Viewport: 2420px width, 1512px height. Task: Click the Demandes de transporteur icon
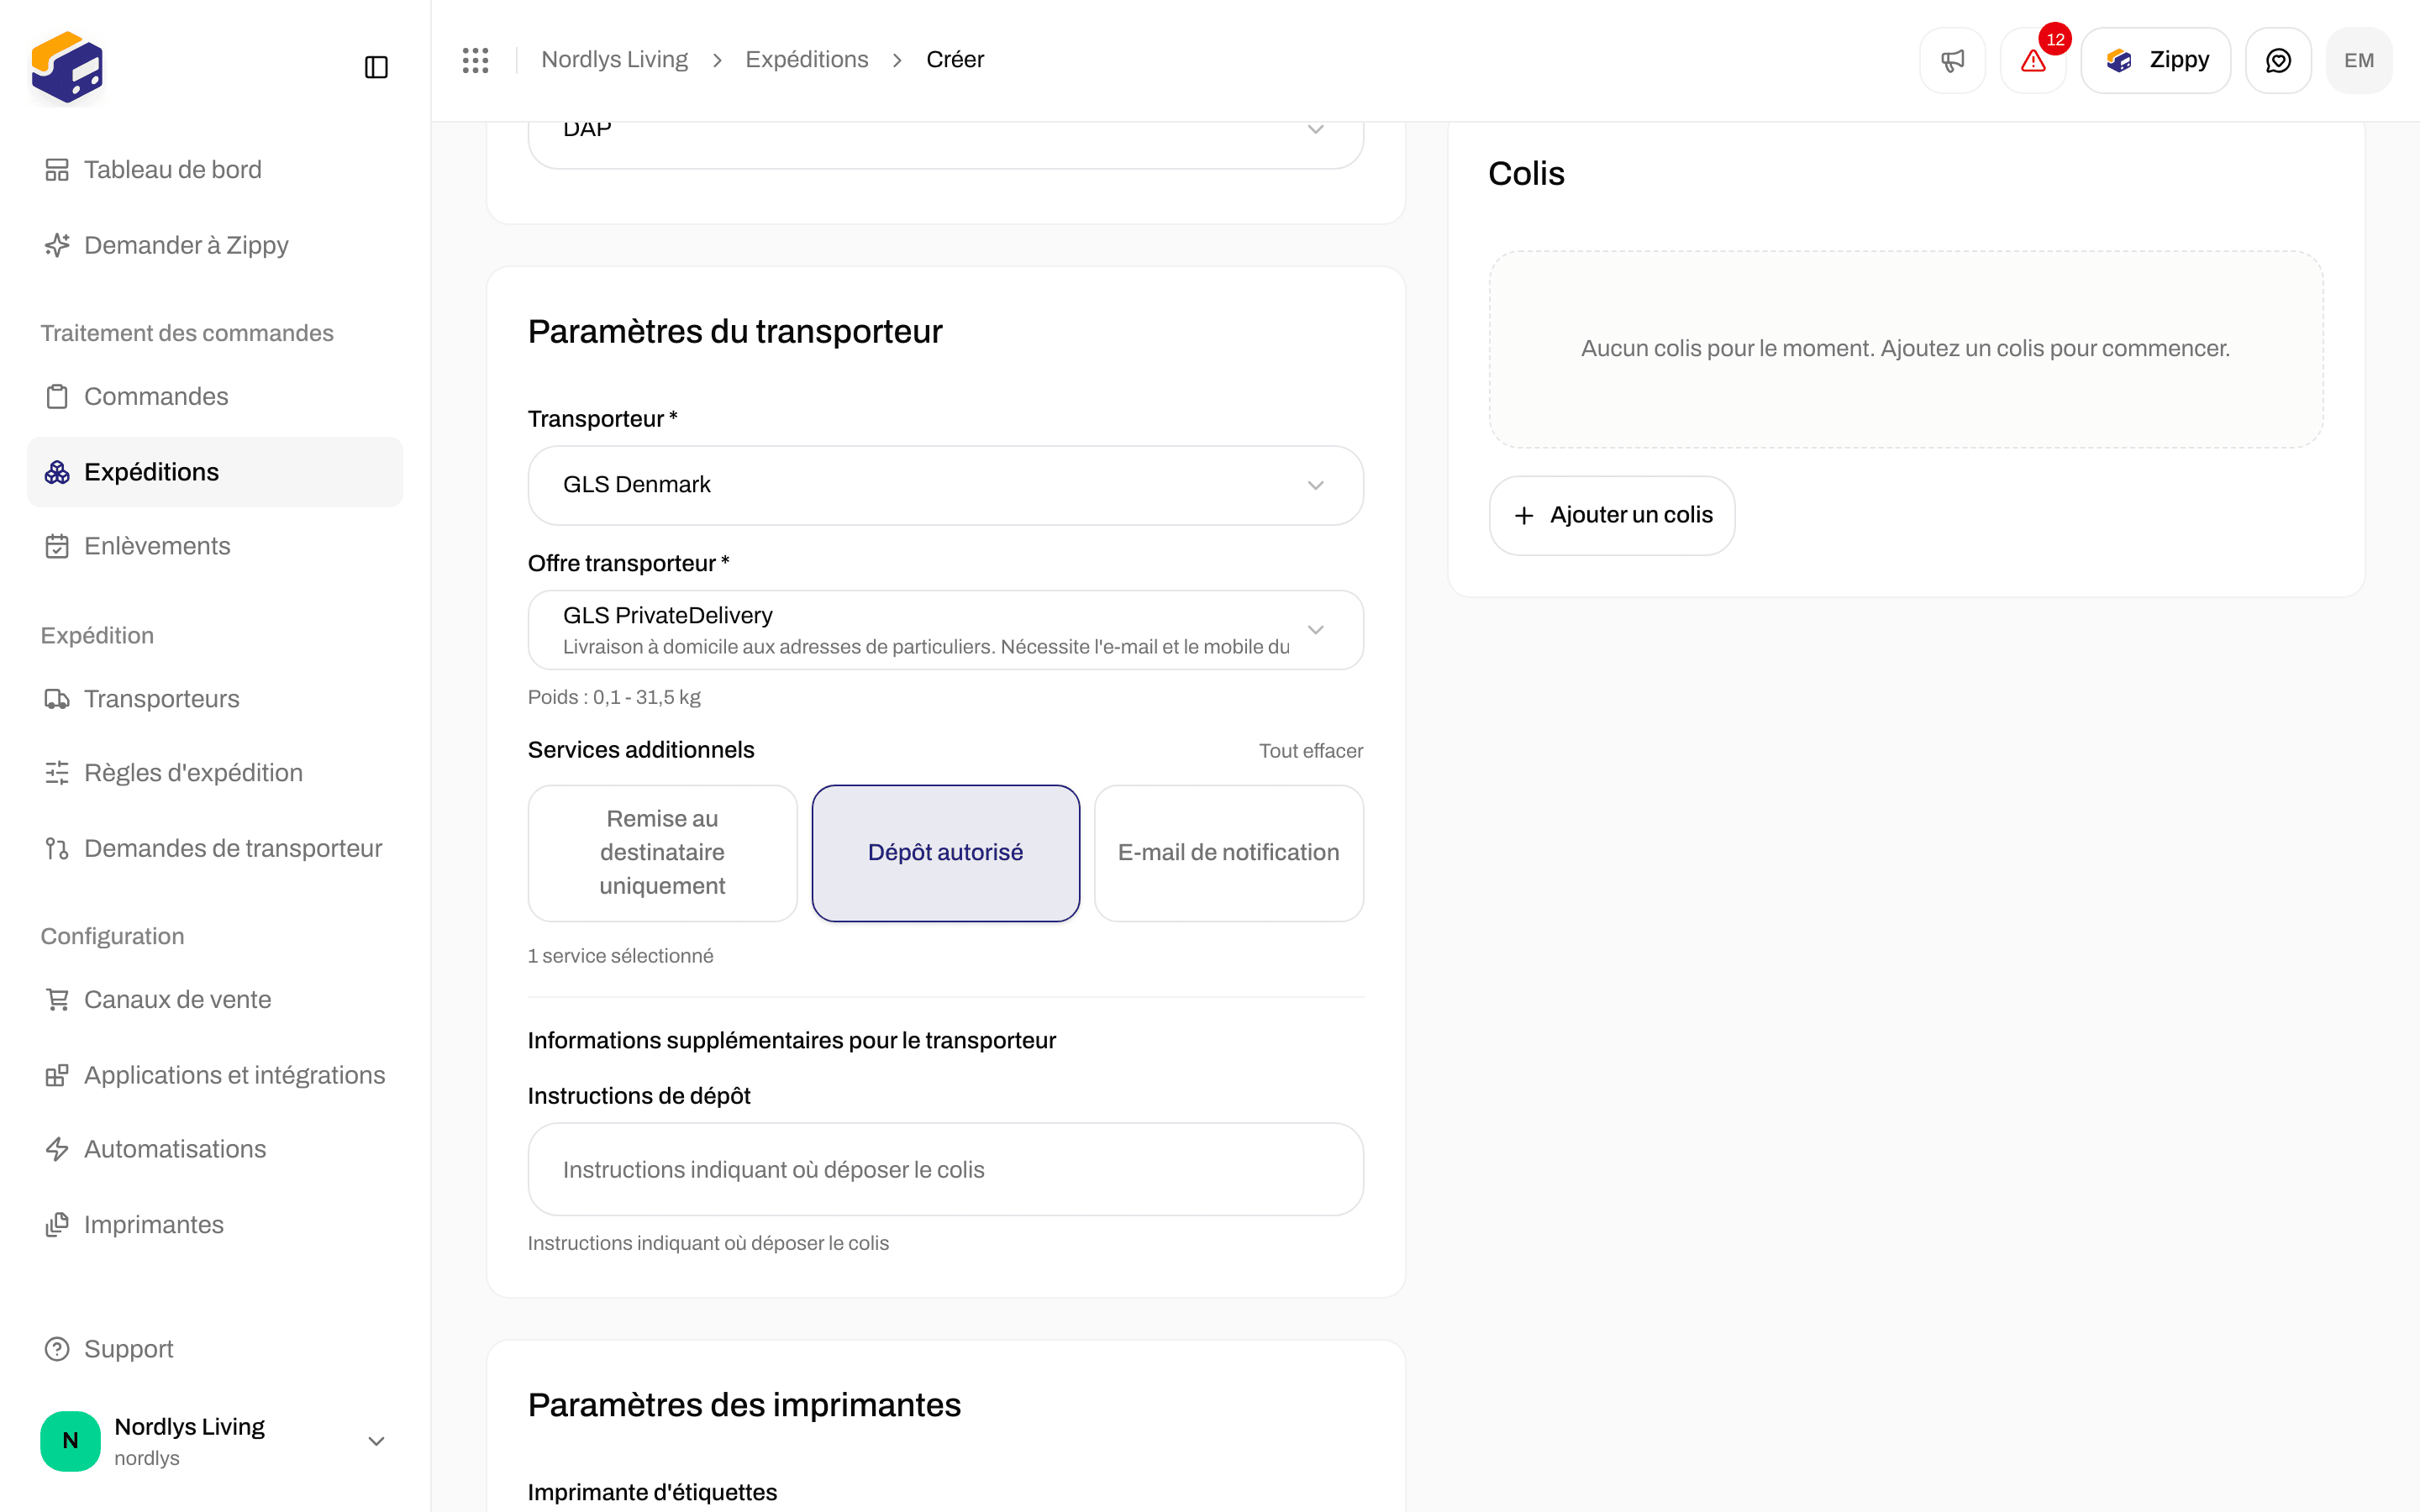(57, 848)
